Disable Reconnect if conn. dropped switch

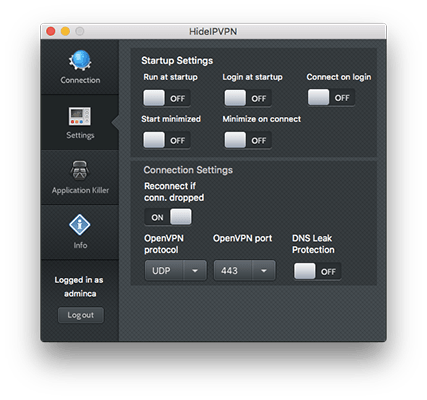pos(168,217)
